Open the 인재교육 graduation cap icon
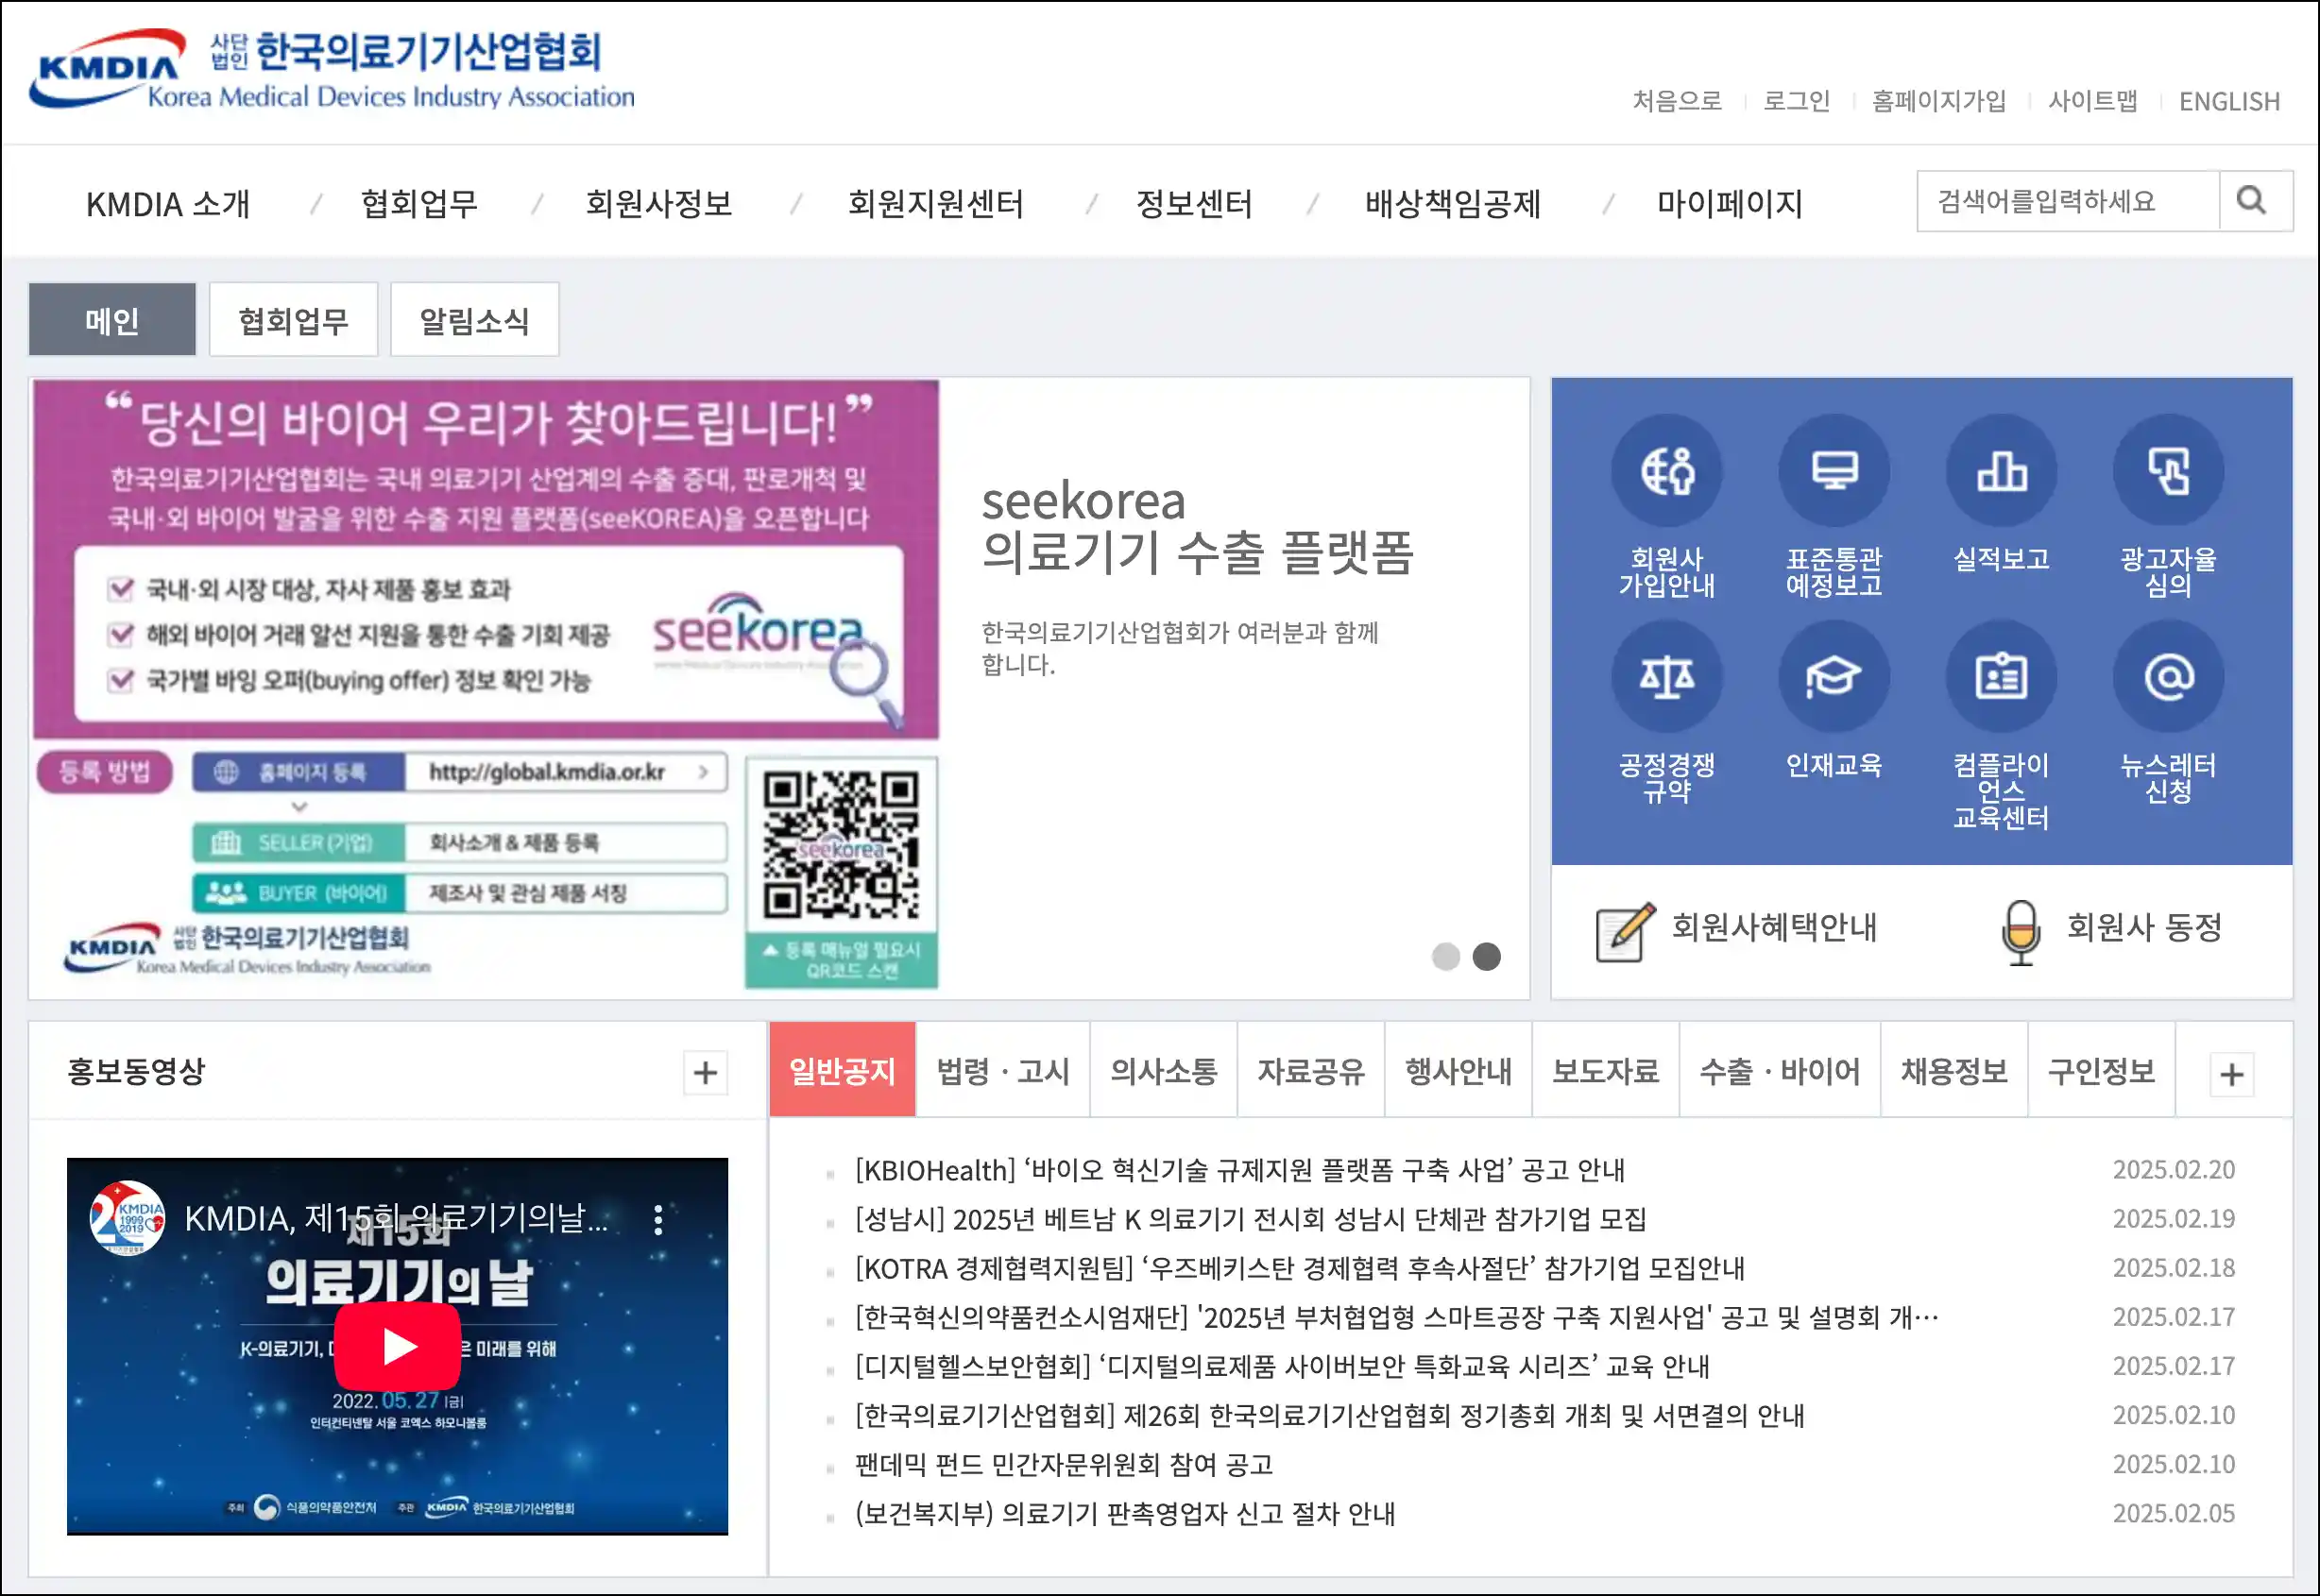Viewport: 2320px width, 1596px height. [x=1833, y=677]
